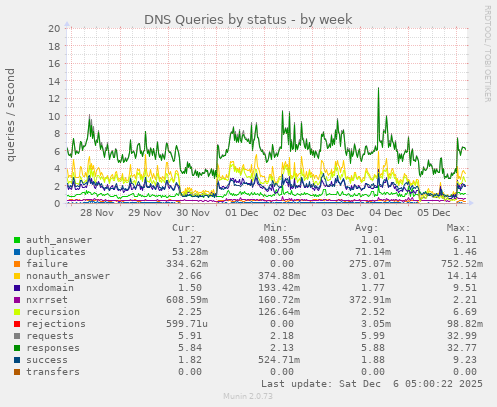Image resolution: width=497 pixels, height=407 pixels.
Task: Click the Avg: column header
Action: pos(367,228)
